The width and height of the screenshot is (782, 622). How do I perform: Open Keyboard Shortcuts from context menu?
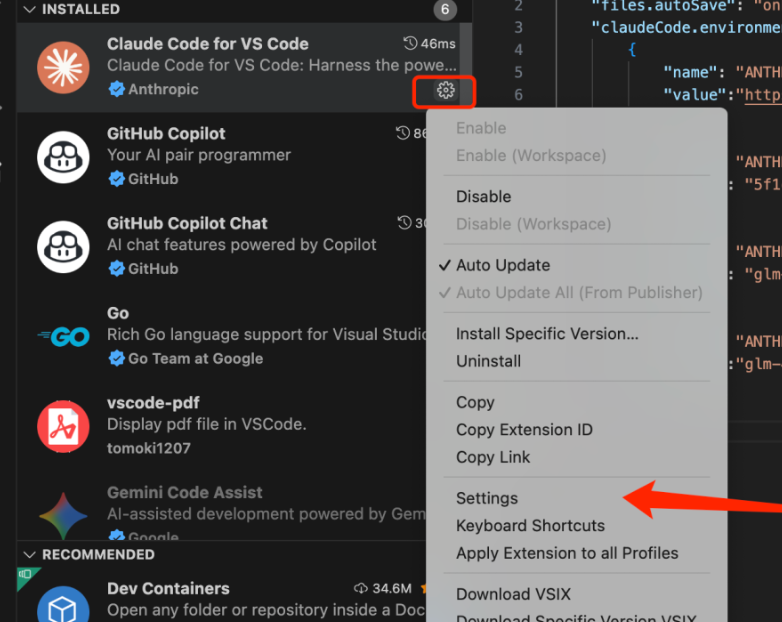point(530,525)
